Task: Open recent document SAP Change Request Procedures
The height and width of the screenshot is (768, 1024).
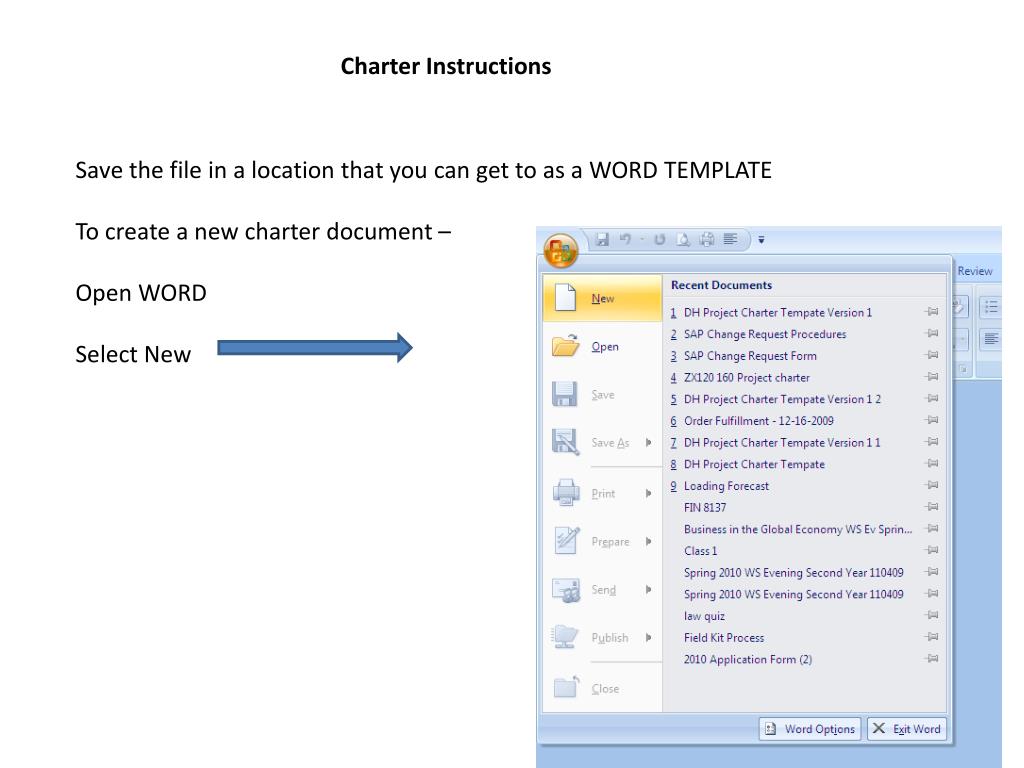Action: coord(765,334)
